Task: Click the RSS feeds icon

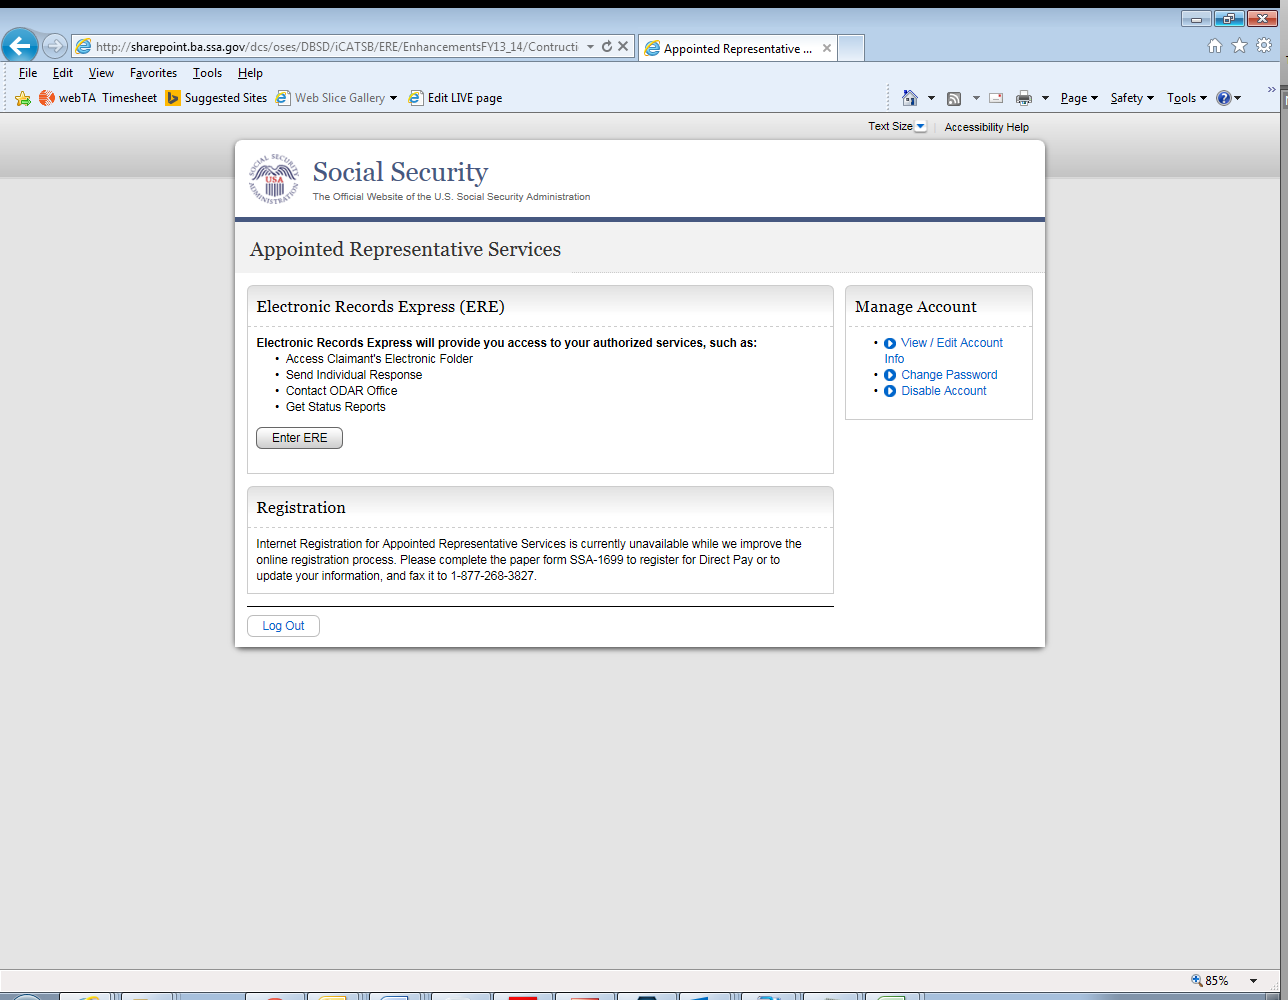Action: point(954,98)
